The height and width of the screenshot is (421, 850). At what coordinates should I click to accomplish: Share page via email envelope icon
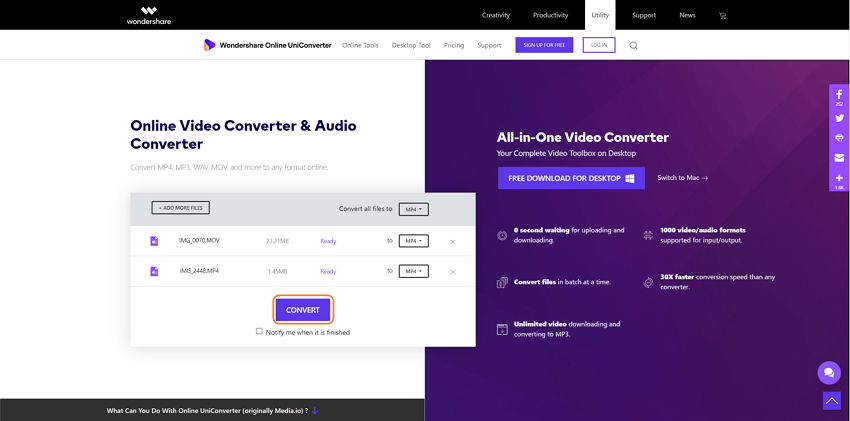[839, 158]
